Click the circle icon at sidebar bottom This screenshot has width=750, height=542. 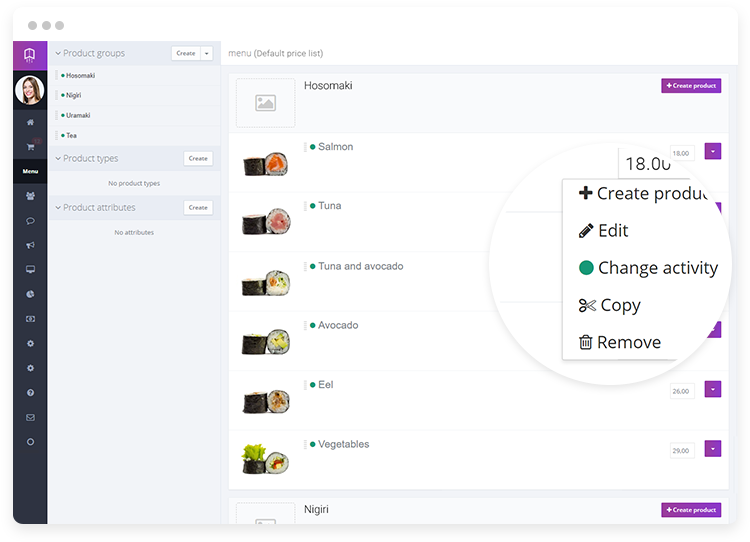(x=30, y=442)
